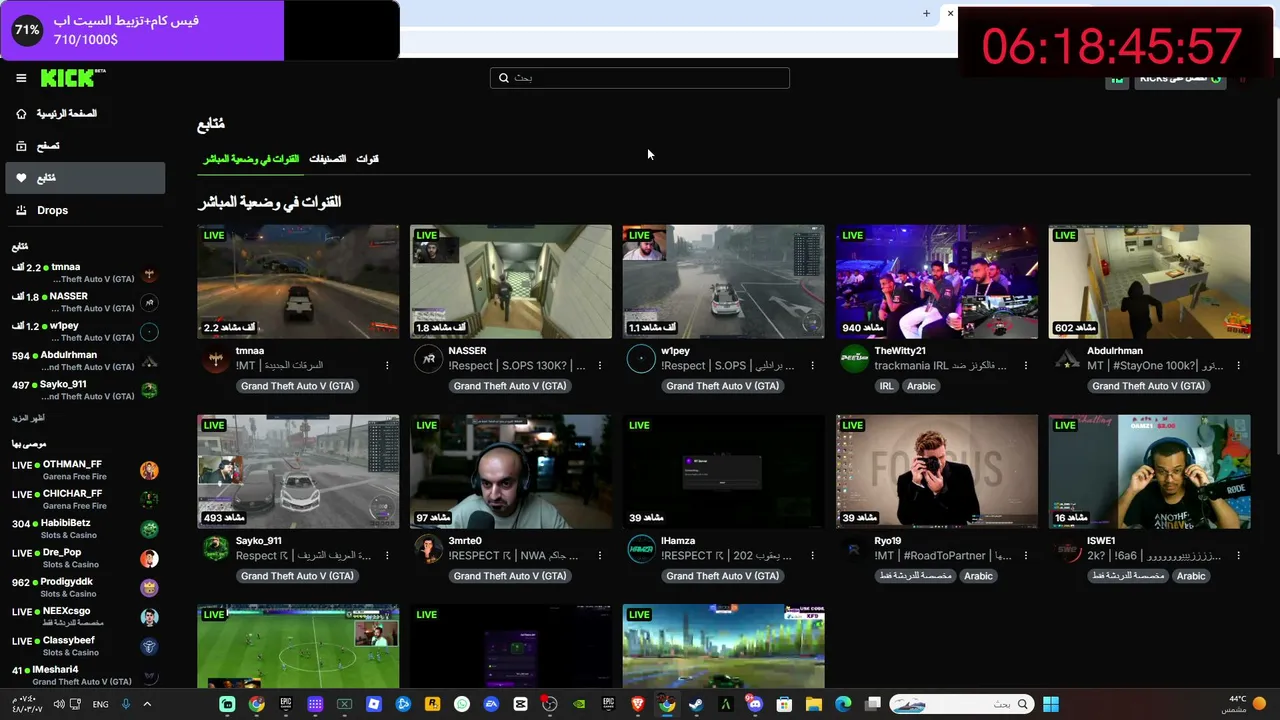Click the Arabic tag under ISWE1
Screen dimensions: 1280x720
[x=1191, y=576]
